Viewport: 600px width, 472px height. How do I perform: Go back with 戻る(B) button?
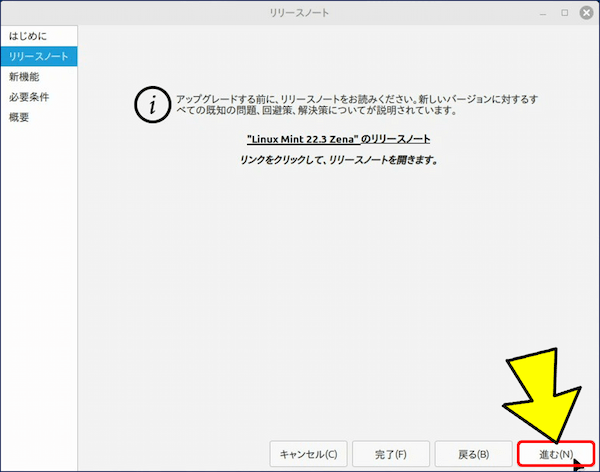(x=473, y=454)
